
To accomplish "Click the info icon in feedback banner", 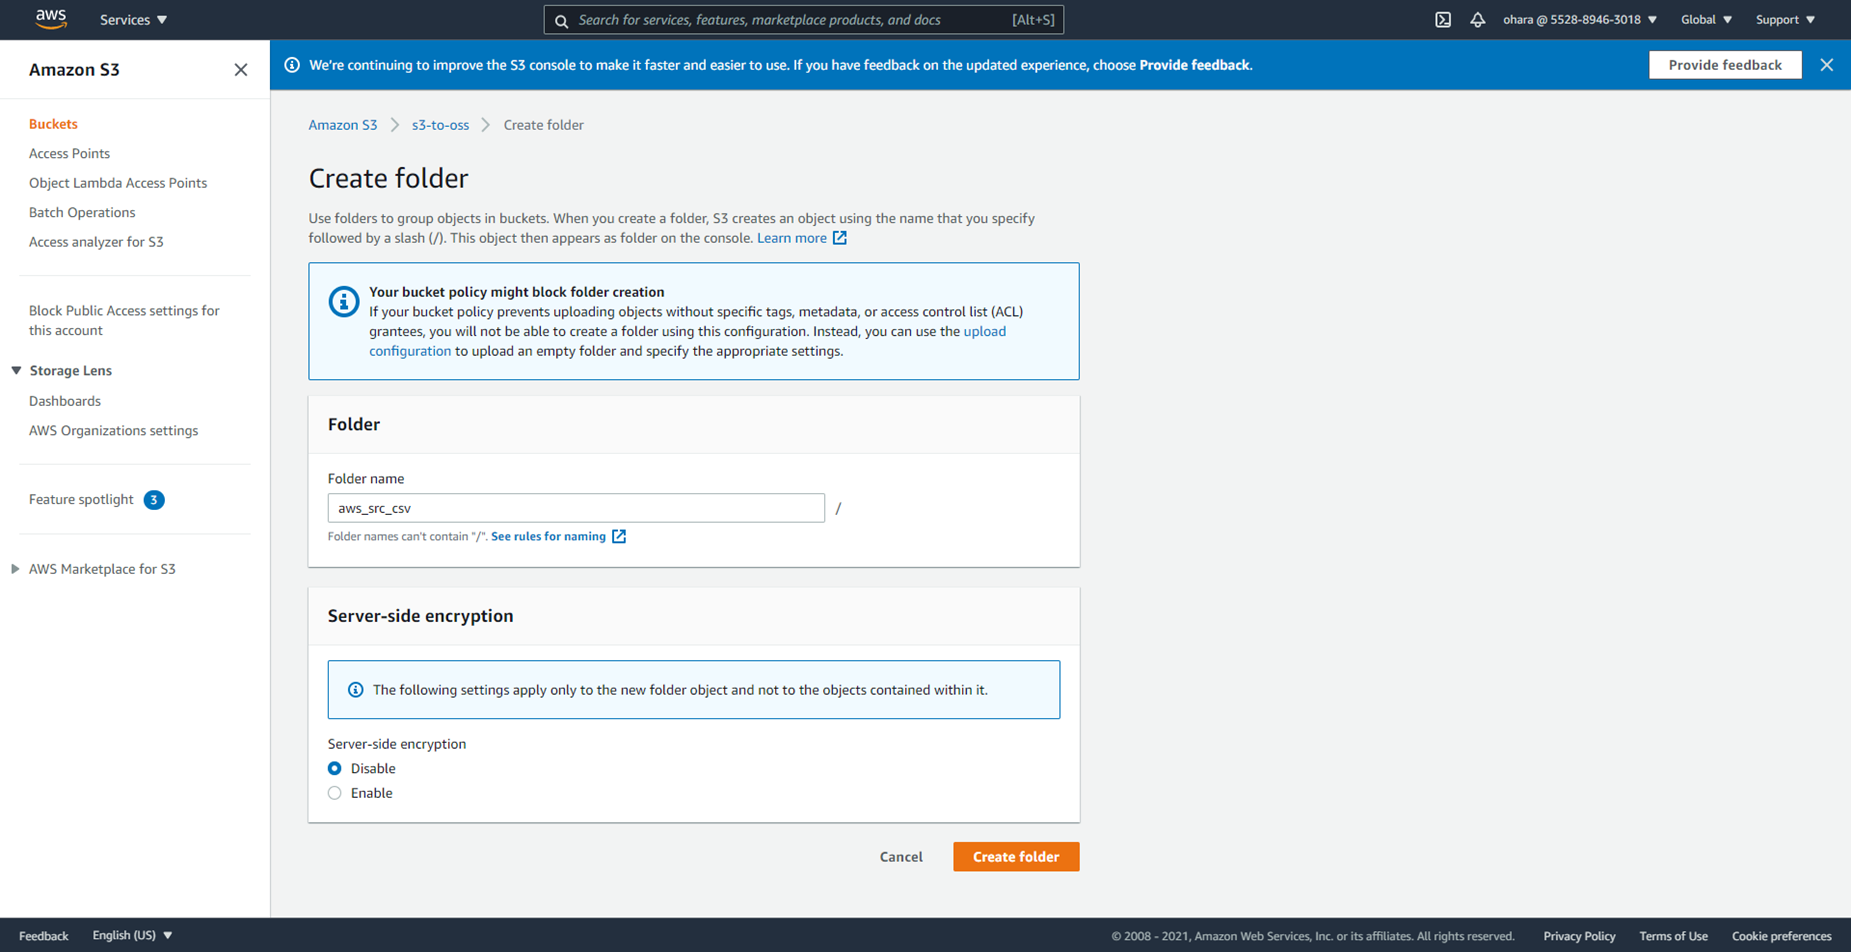I will tap(292, 65).
